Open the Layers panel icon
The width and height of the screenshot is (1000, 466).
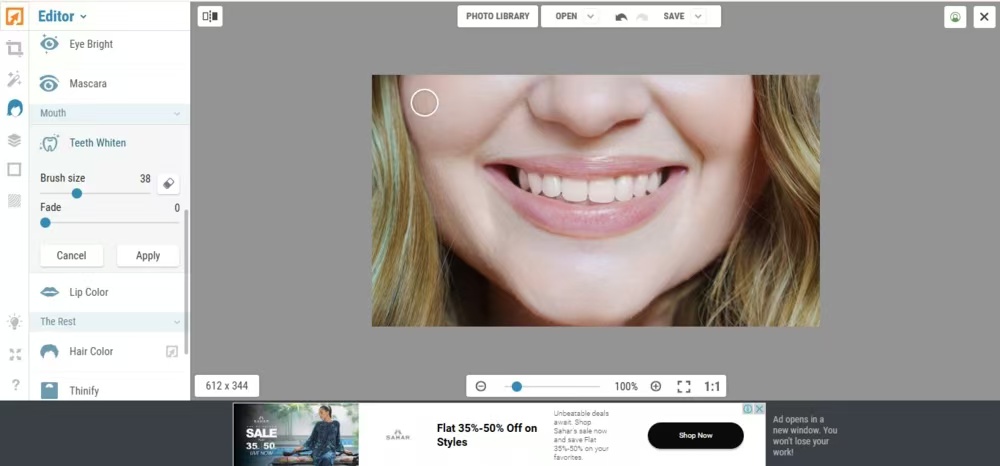tap(14, 140)
